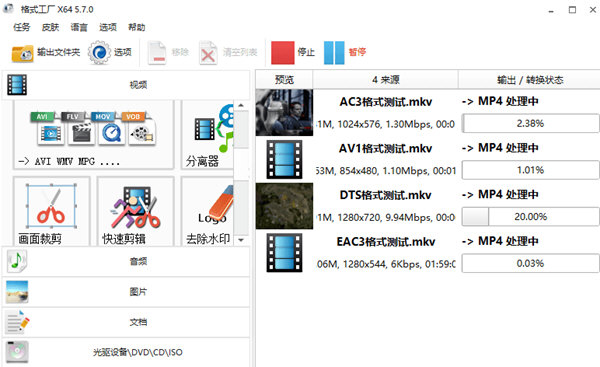600x367 pixels.
Task: Click the DTS格式测试.mkv progress bar at 20.00%
Action: (x=530, y=217)
